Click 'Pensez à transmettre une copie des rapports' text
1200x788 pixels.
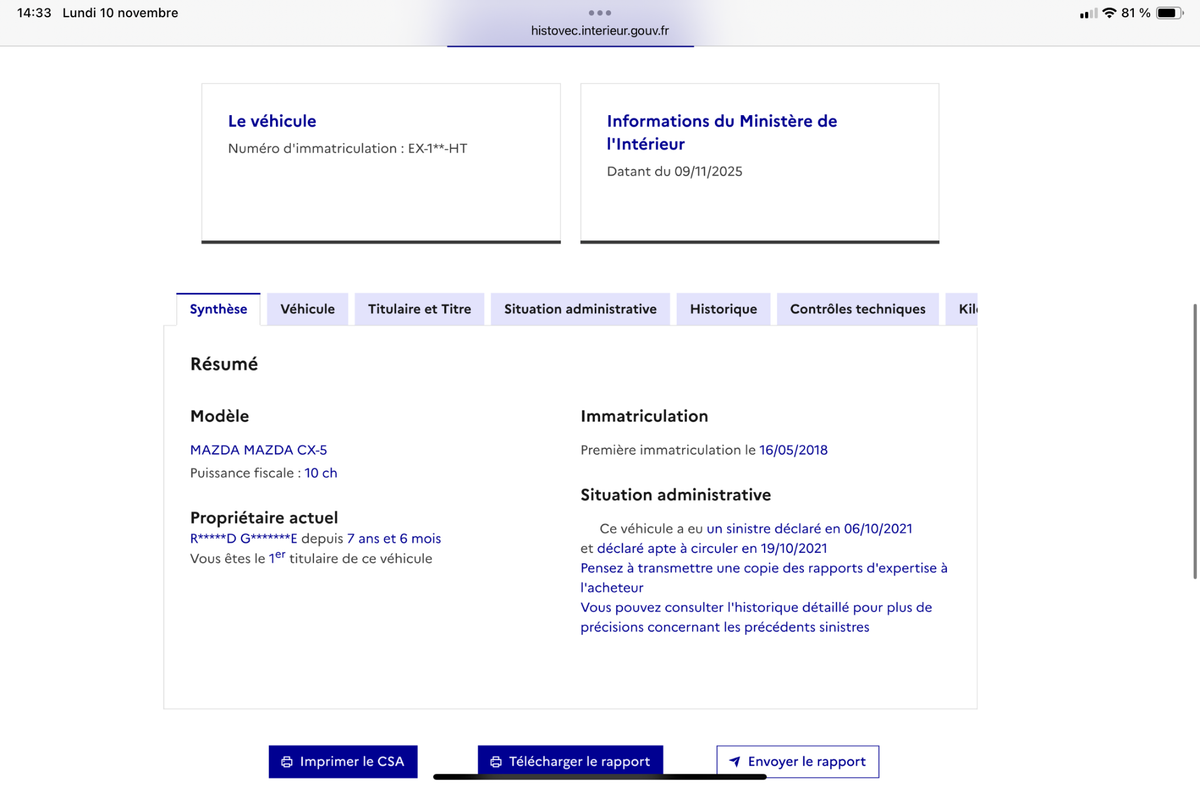point(764,578)
